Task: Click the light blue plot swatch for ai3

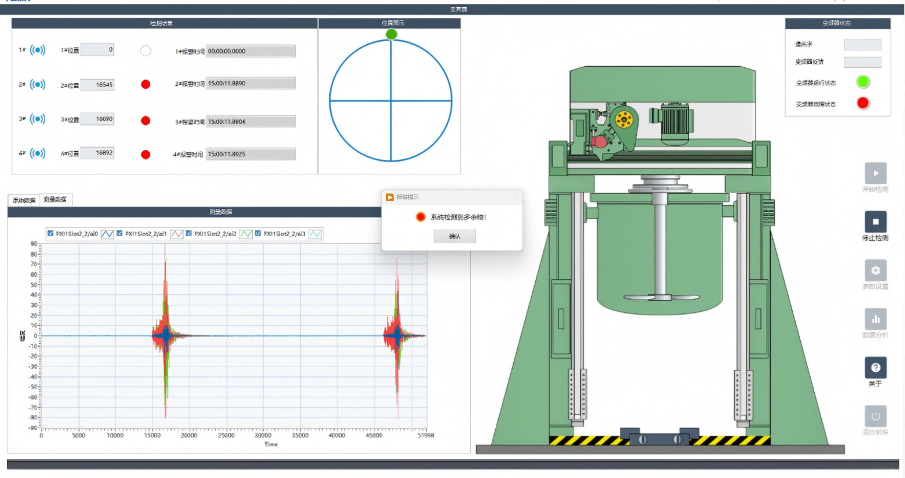Action: (315, 234)
